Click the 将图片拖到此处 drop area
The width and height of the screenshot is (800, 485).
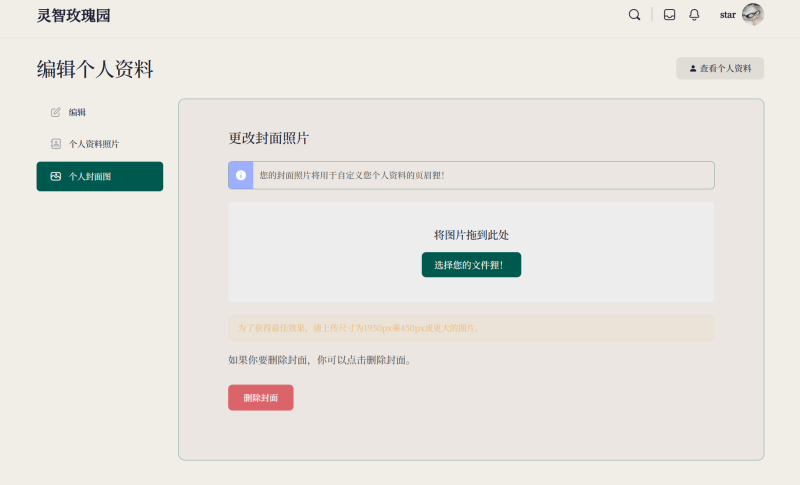coord(471,252)
